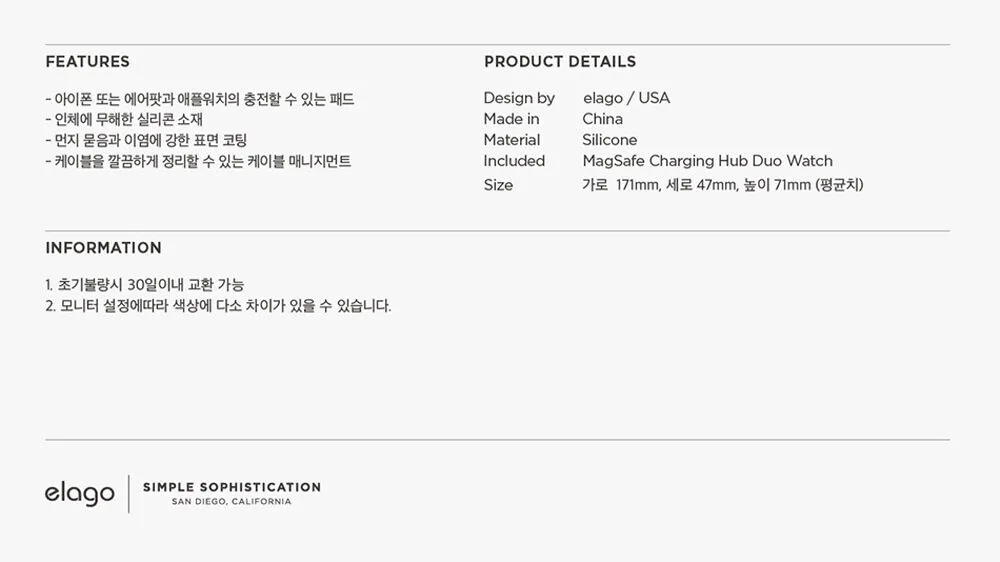This screenshot has height=562, width=1000.
Task: Select the FEATURES heading
Action: (88, 62)
